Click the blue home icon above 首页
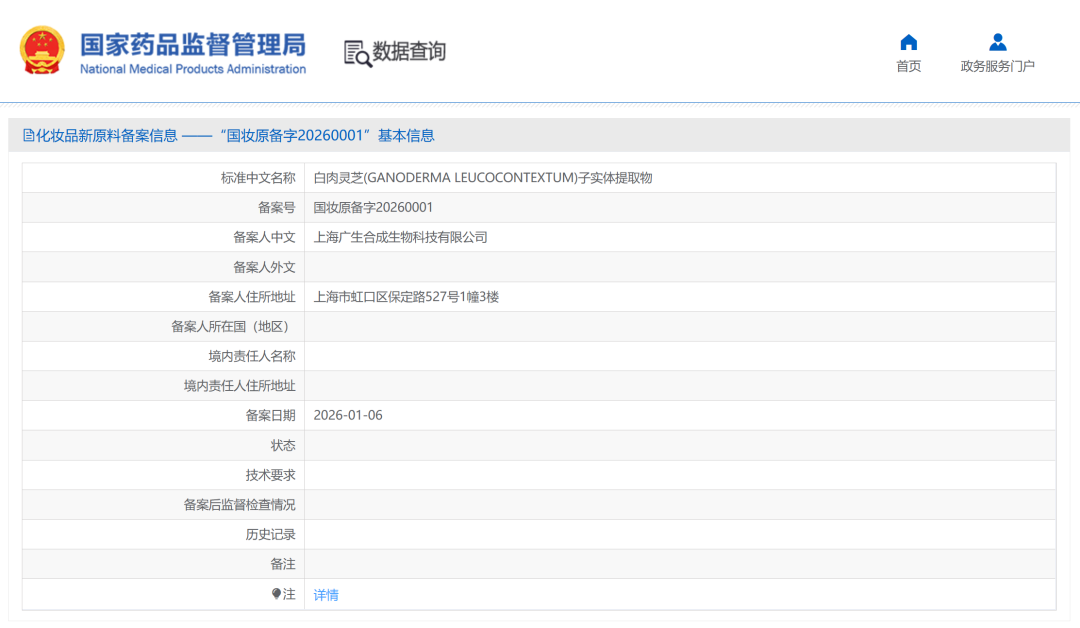Viewport: 1080px width, 628px height. point(908,41)
